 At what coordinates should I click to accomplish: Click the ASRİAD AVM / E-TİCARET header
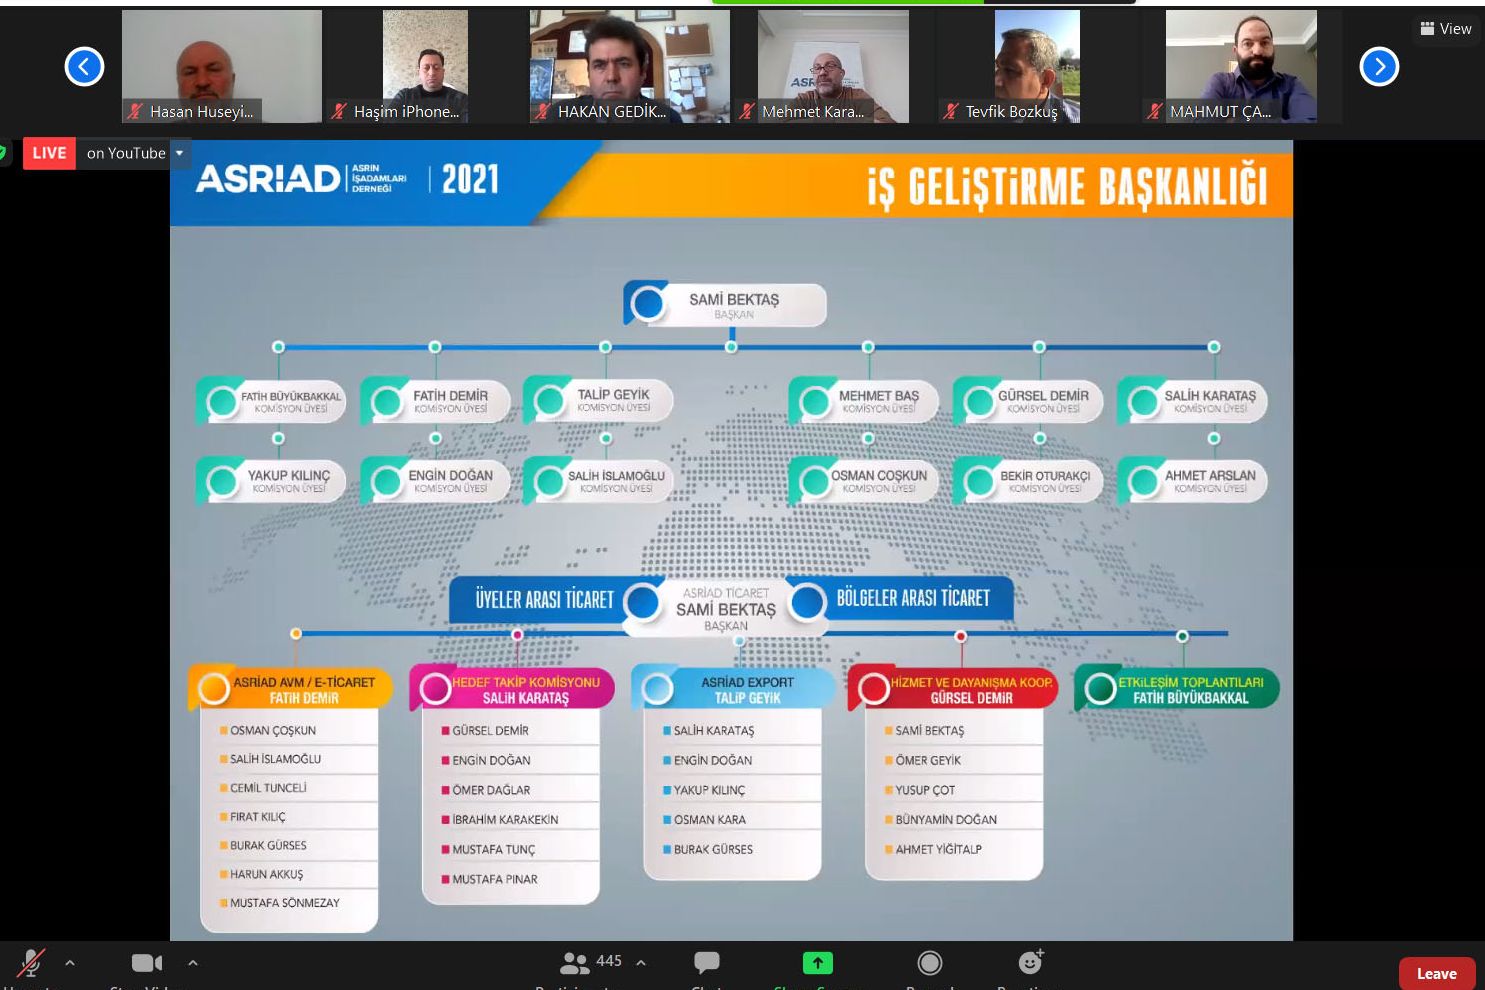point(290,689)
